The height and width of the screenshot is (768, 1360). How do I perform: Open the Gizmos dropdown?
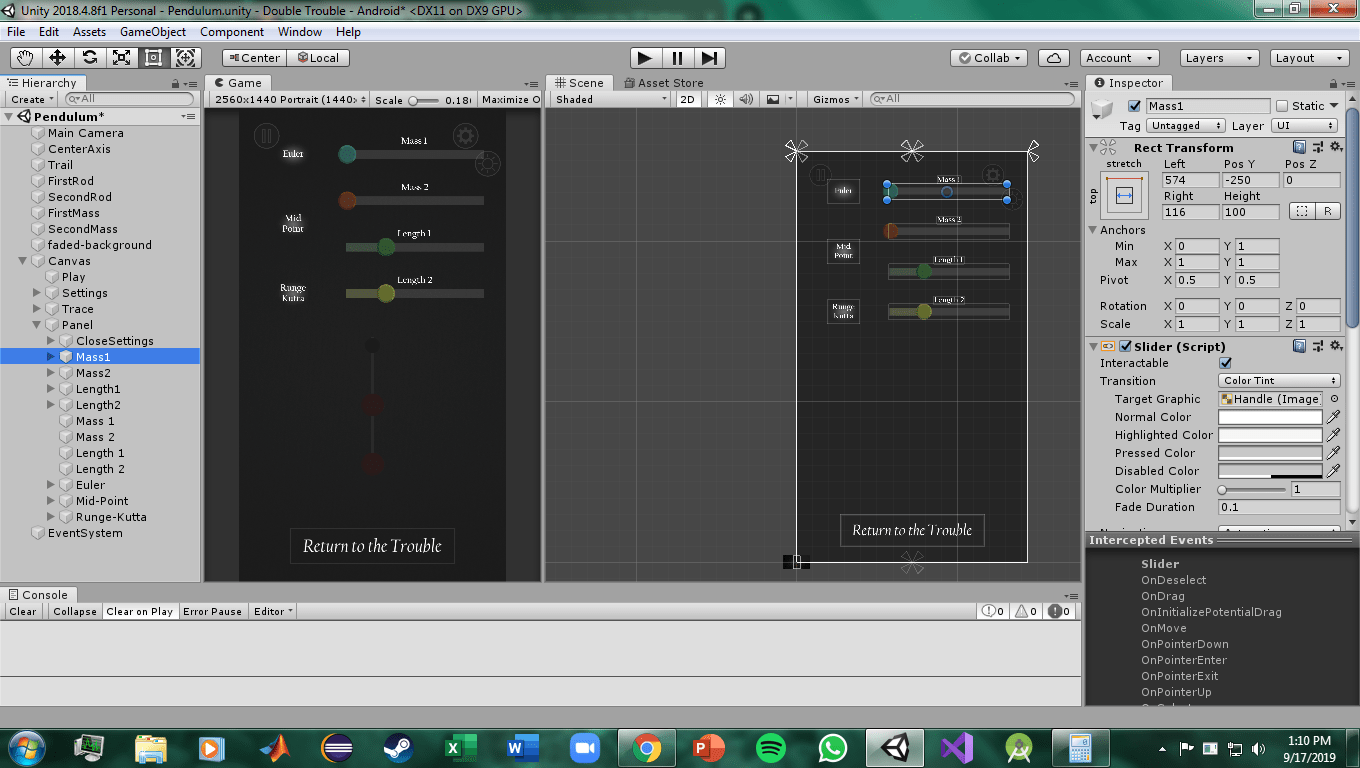836,99
